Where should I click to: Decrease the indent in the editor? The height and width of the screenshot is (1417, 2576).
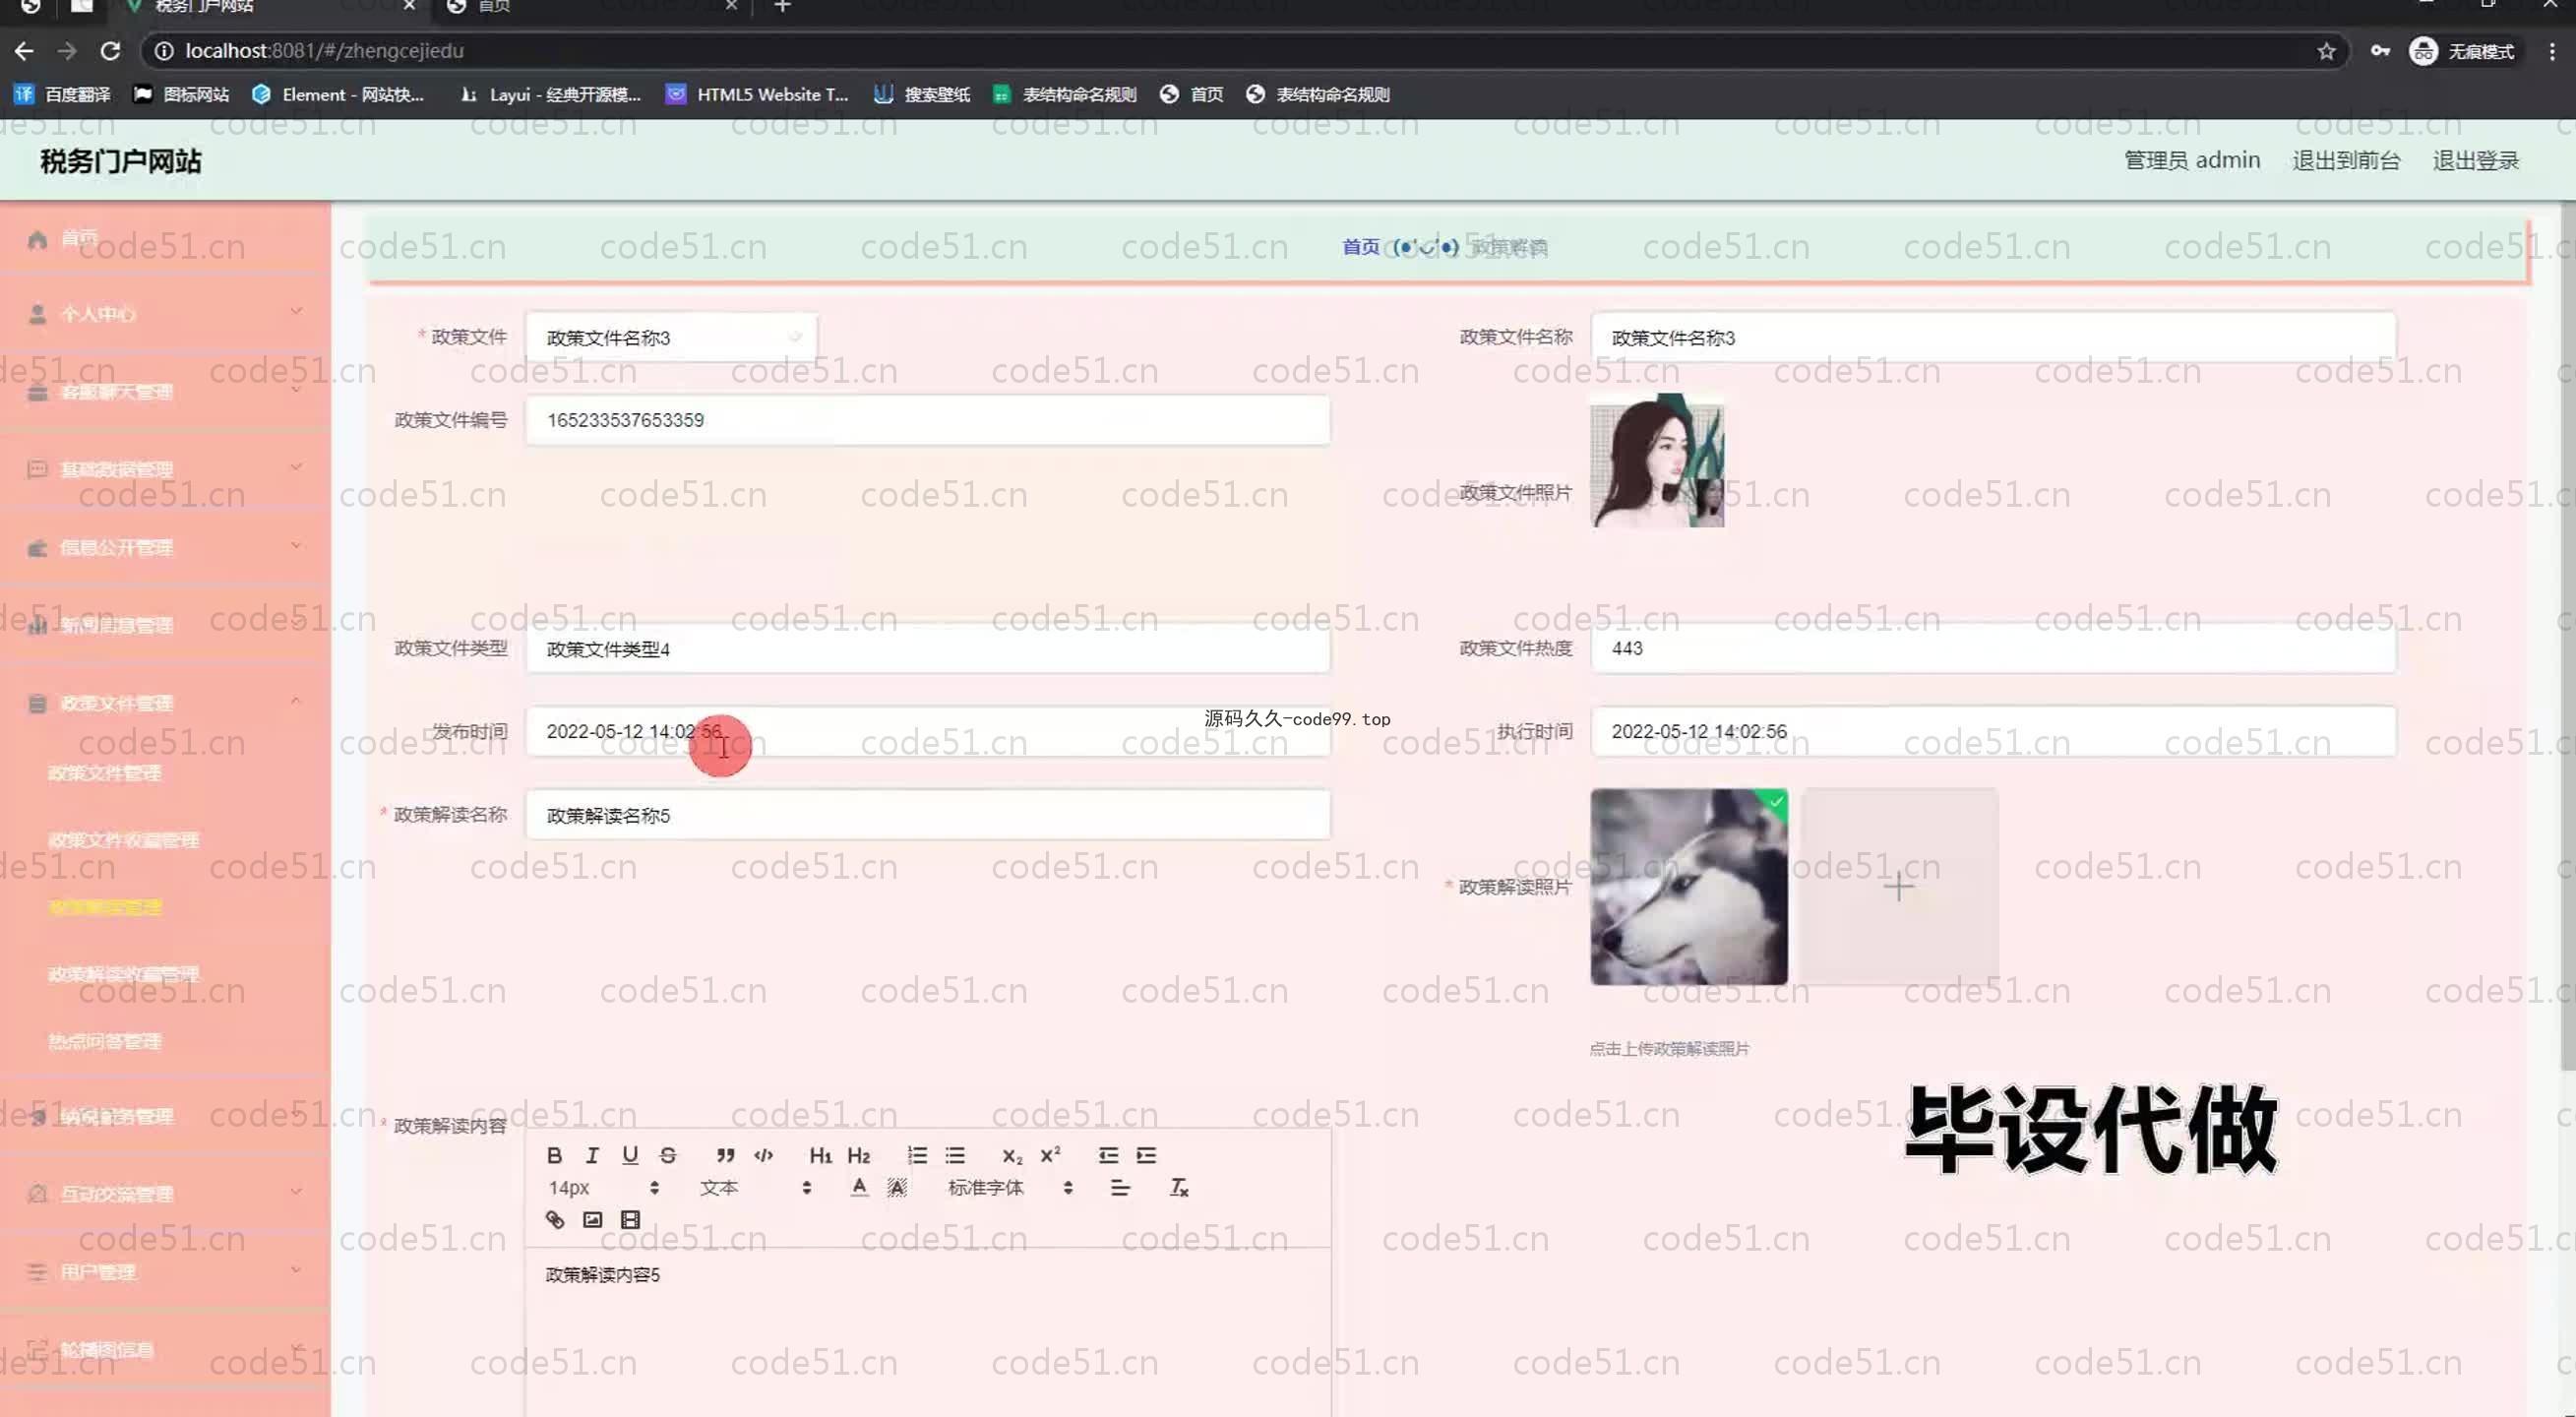[x=1108, y=1155]
